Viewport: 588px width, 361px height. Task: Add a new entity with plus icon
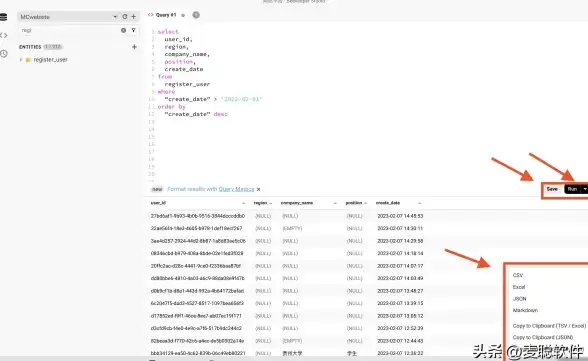click(x=134, y=47)
